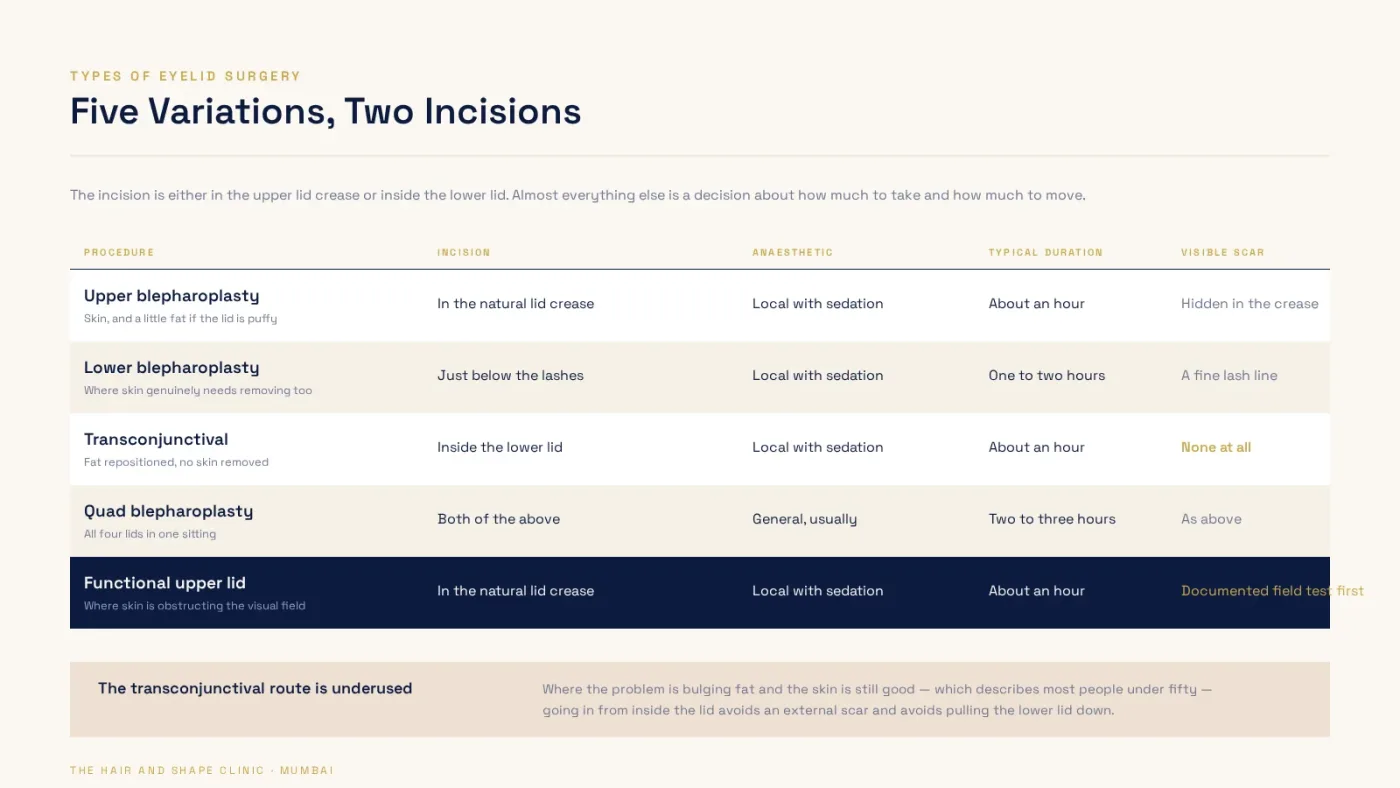Click the INCISION column header
This screenshot has width=1400, height=788.
point(464,252)
